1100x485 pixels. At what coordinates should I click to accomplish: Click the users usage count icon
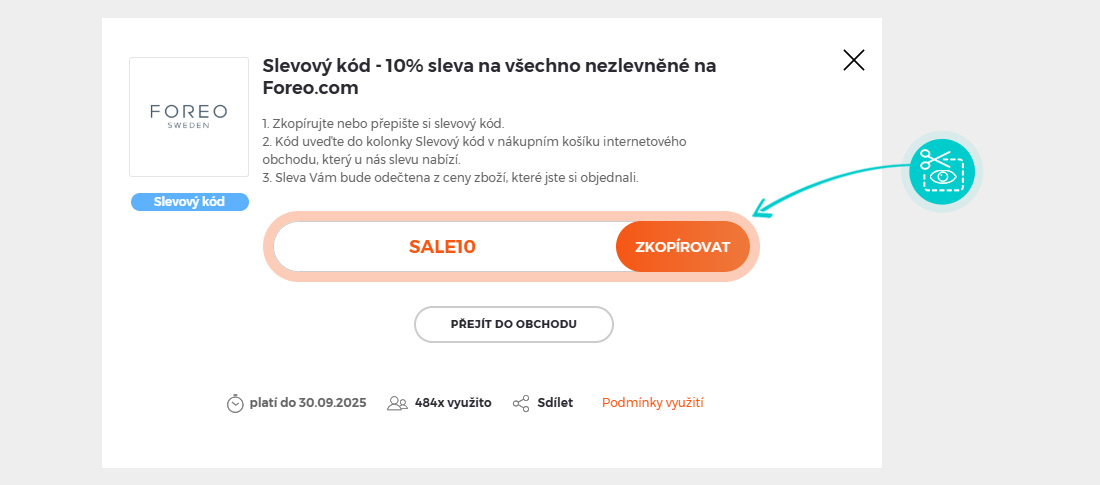[397, 404]
